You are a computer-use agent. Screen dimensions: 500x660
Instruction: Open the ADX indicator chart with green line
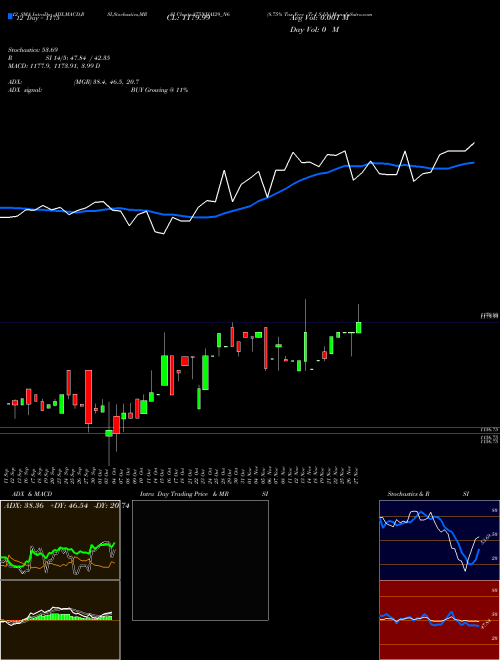(60, 540)
